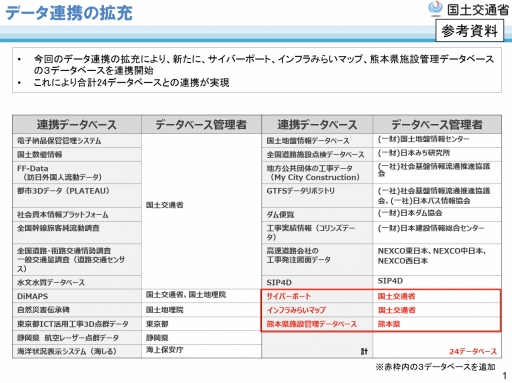
Task: Click the GTFSデータリポジトリ cell
Action: pos(317,196)
